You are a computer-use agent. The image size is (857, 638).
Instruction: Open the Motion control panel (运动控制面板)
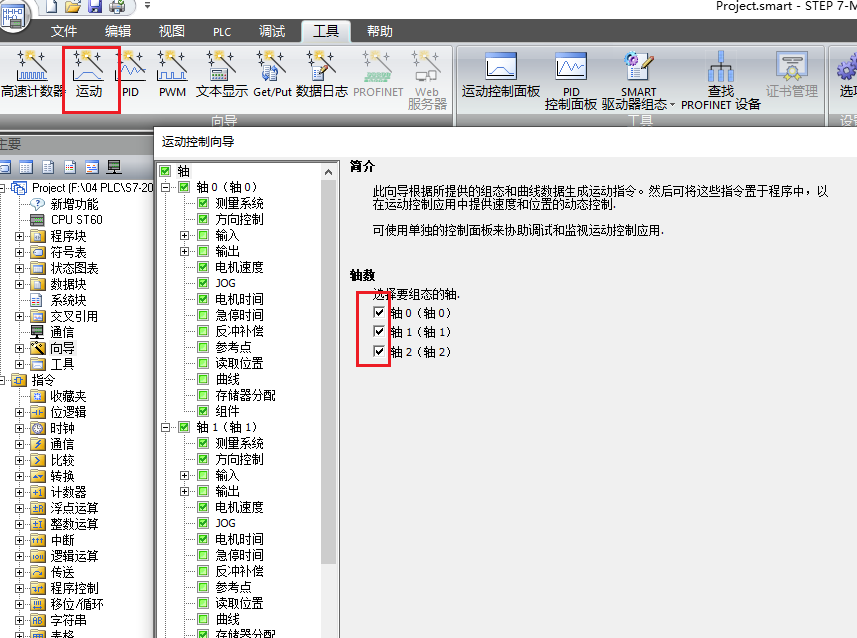(x=501, y=75)
